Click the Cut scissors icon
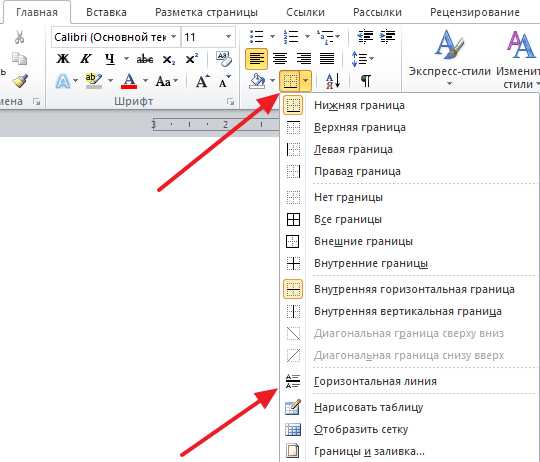540x462 pixels. [x=19, y=37]
